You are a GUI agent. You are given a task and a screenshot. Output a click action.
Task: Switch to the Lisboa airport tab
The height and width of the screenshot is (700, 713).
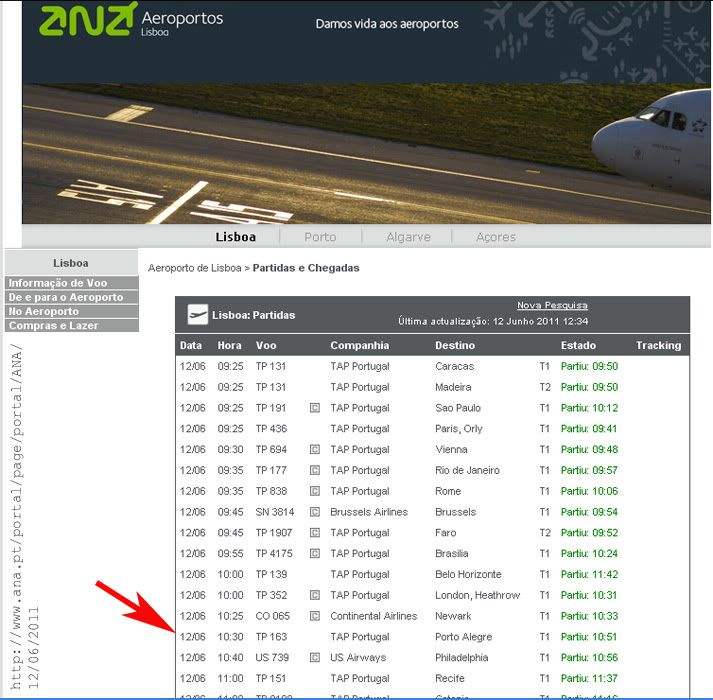click(236, 237)
